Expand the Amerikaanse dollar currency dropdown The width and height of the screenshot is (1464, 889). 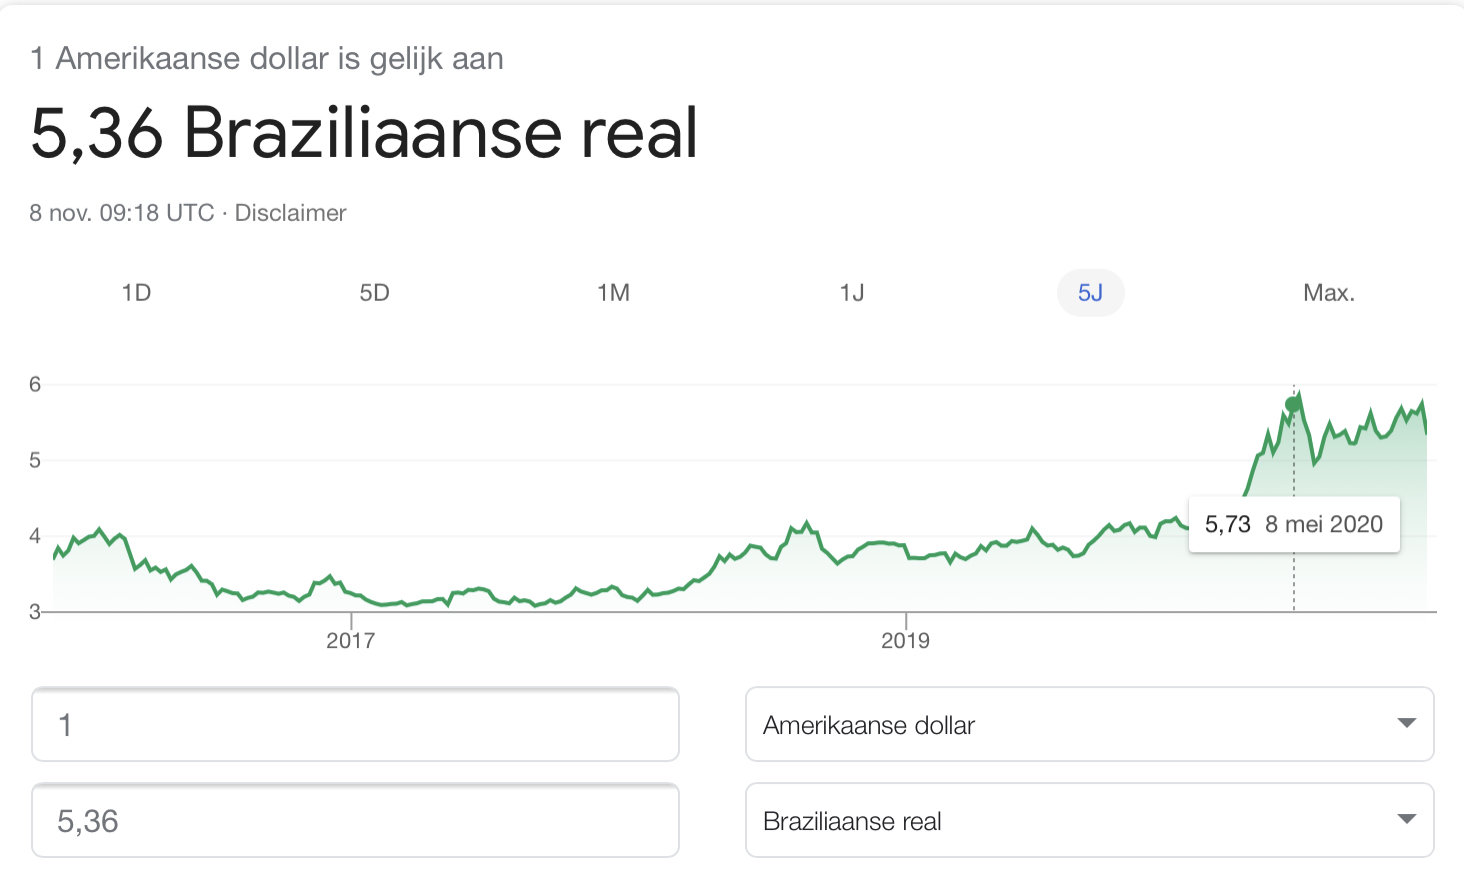coord(1090,724)
